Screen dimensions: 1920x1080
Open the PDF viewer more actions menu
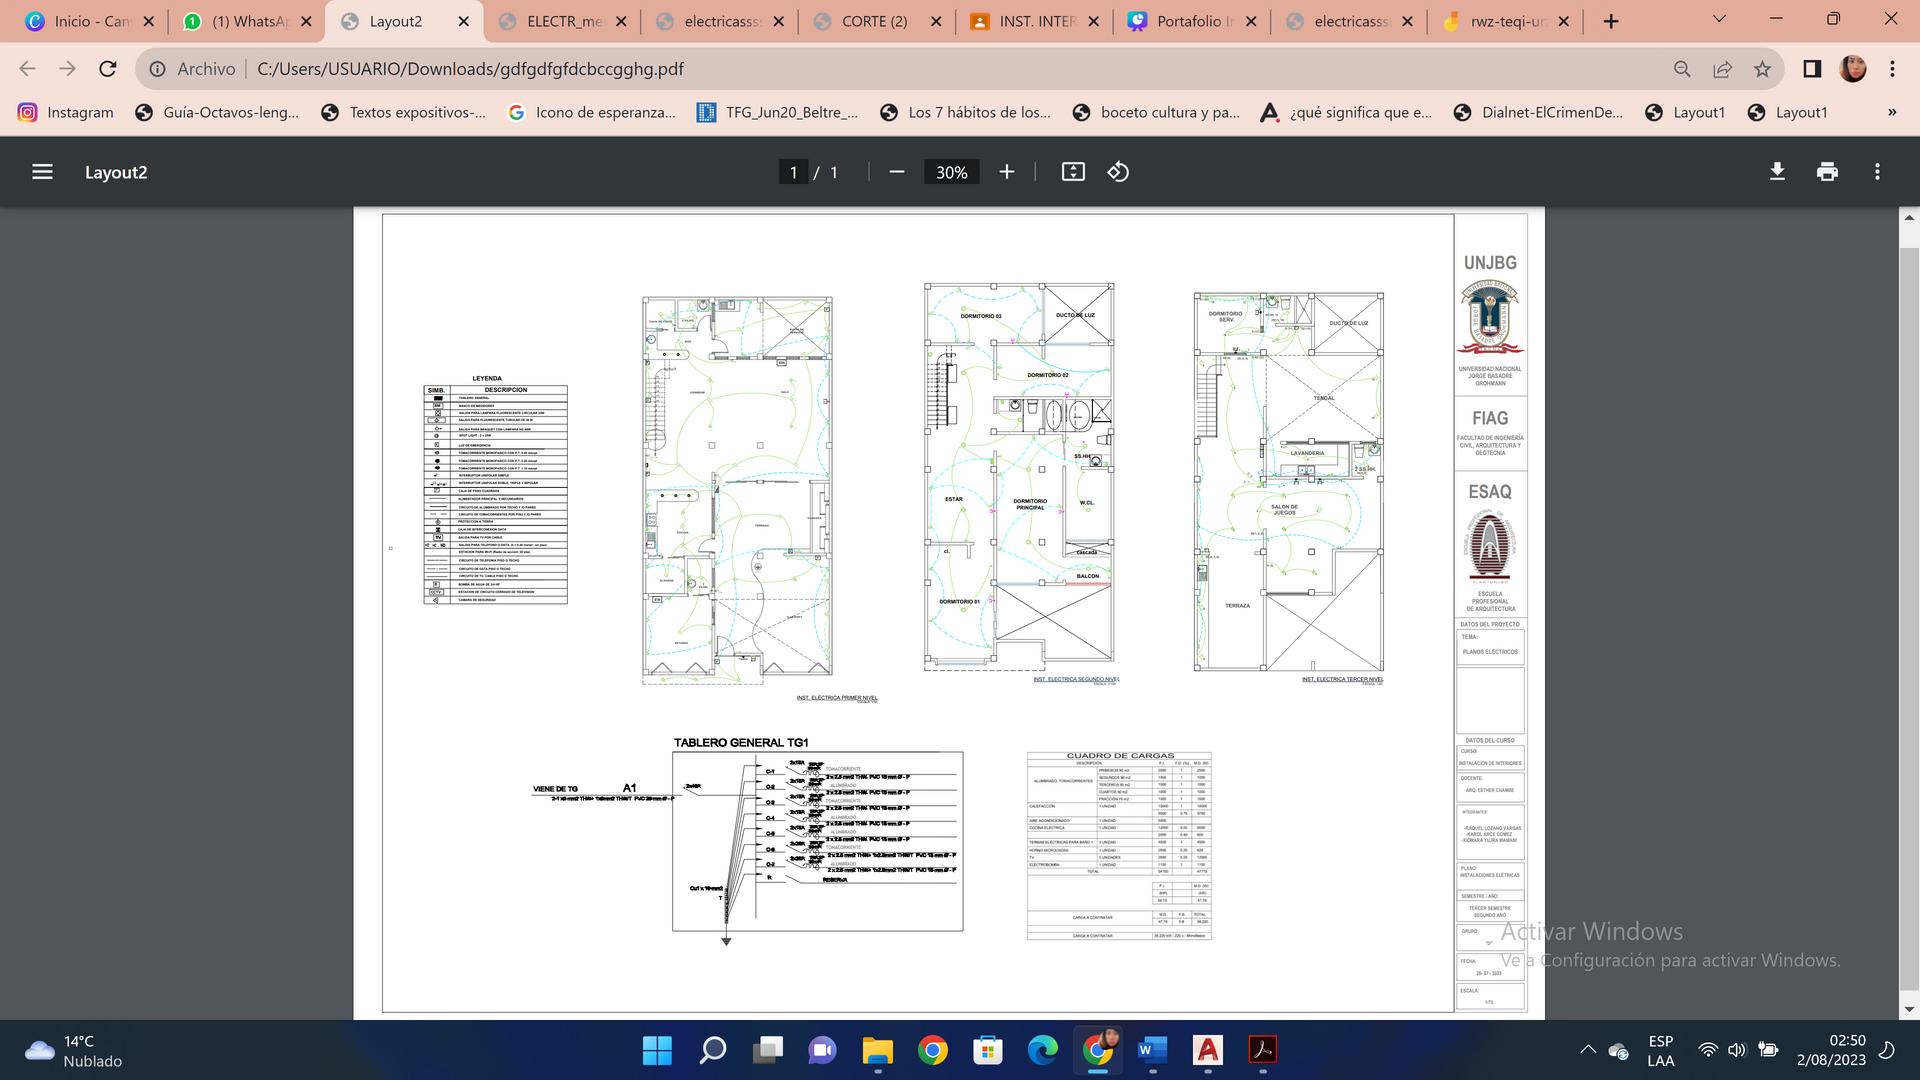click(1877, 172)
